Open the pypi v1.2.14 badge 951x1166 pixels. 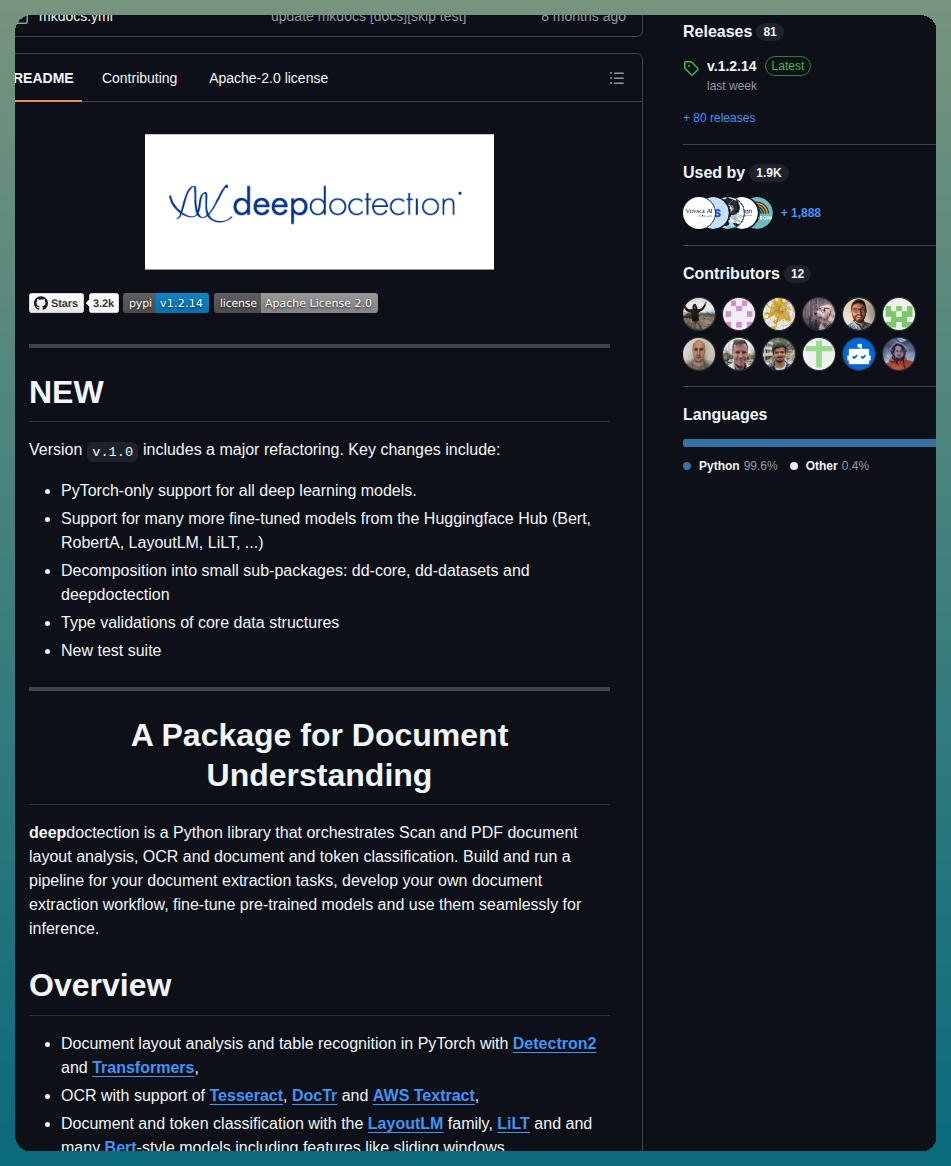pyautogui.click(x=166, y=303)
